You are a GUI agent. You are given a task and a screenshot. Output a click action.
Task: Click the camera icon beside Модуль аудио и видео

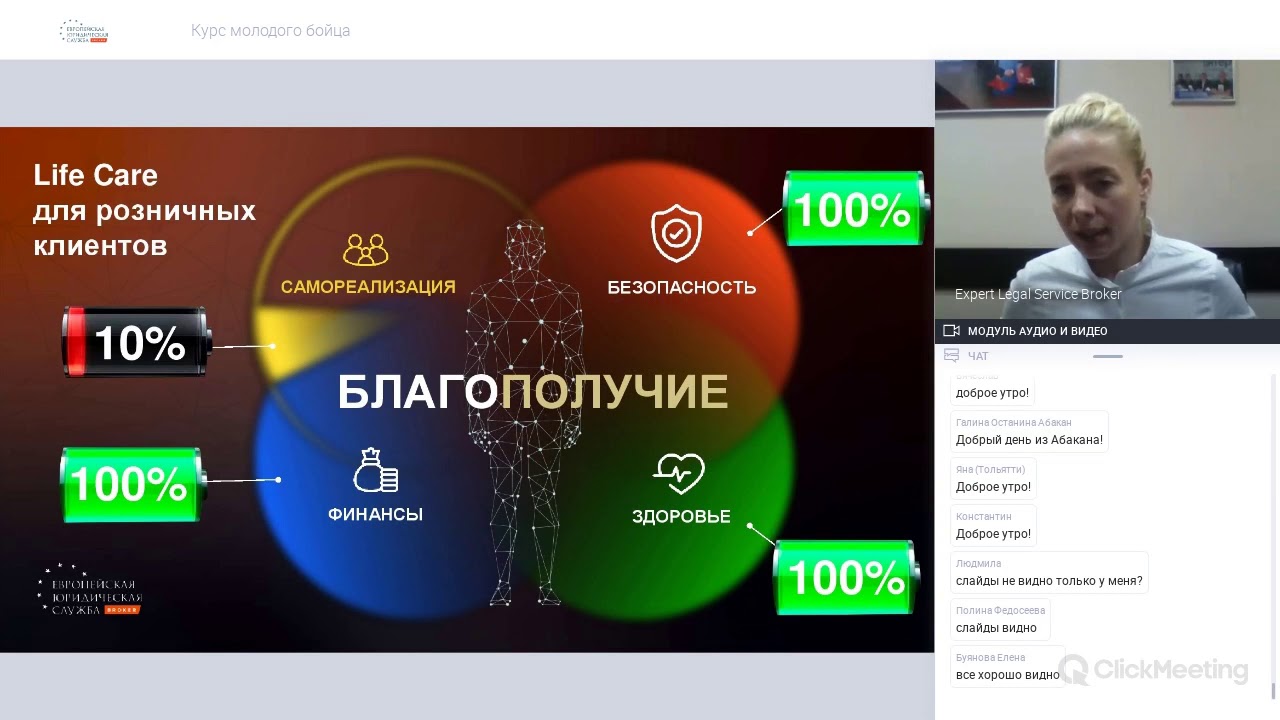click(951, 331)
